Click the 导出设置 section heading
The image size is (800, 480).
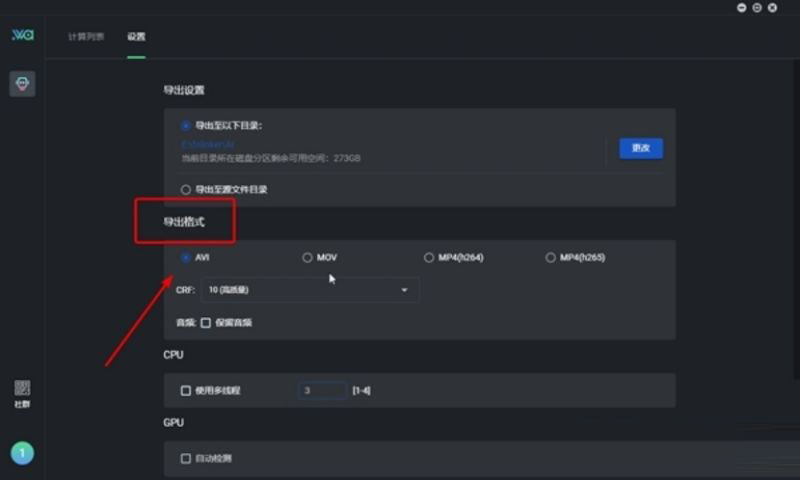(184, 90)
